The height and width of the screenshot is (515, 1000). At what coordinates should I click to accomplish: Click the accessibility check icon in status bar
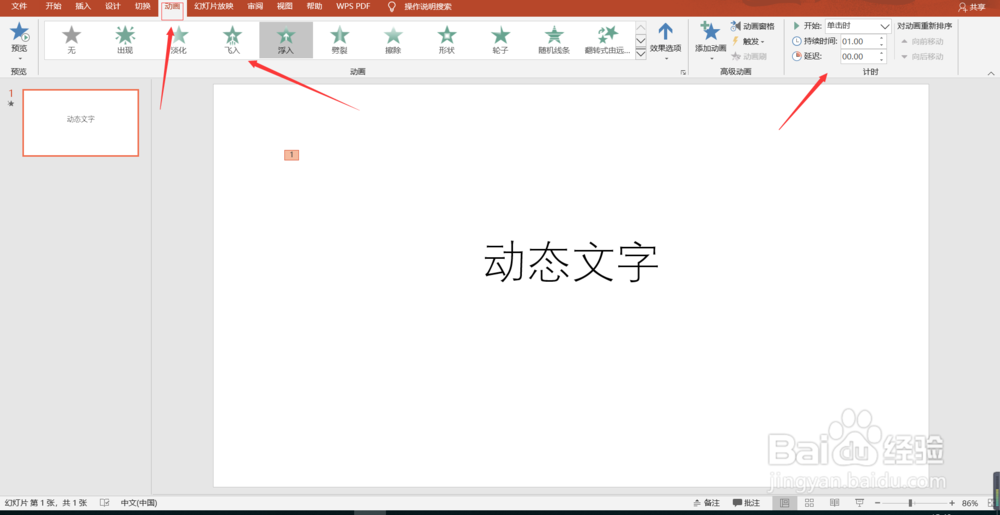(105, 503)
